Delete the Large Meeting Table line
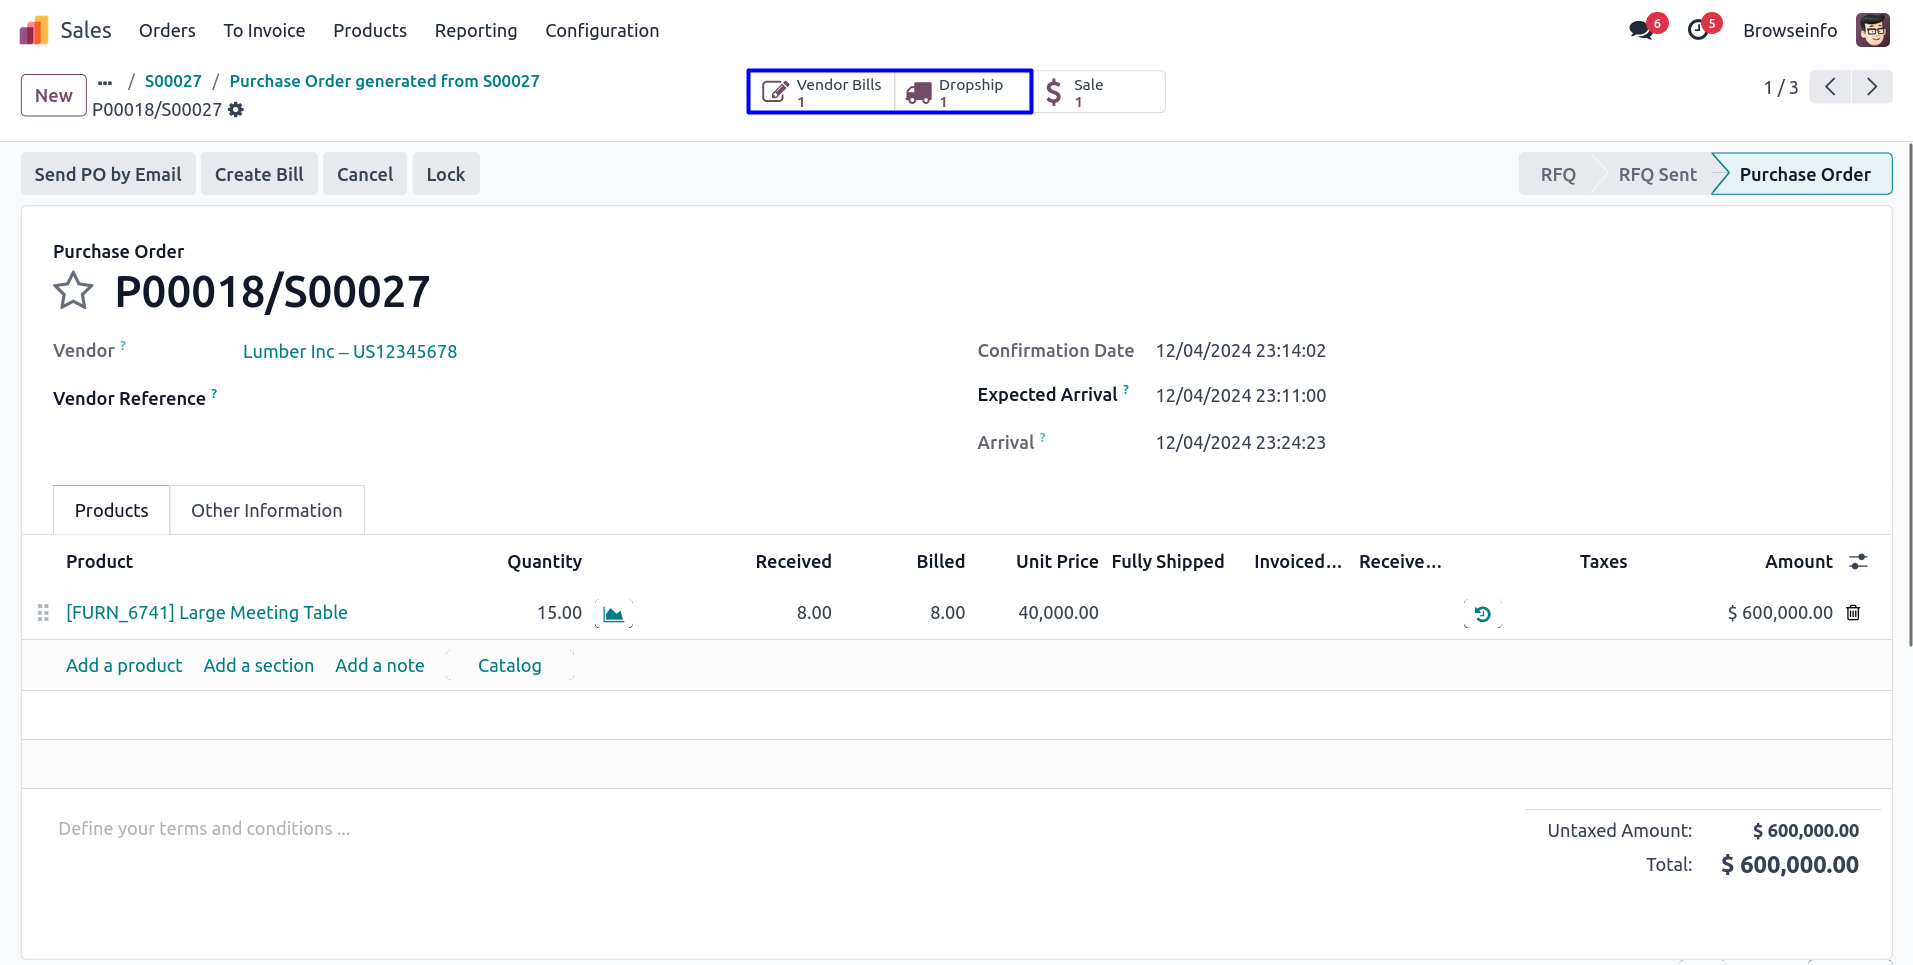Image resolution: width=1913 pixels, height=965 pixels. [1853, 613]
